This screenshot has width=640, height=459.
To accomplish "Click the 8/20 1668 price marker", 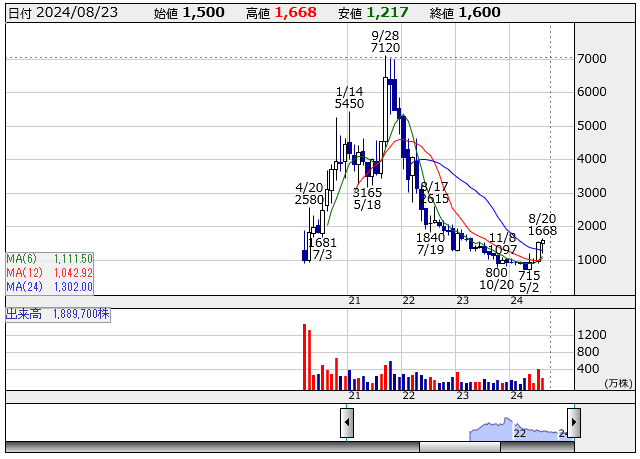I will (542, 224).
